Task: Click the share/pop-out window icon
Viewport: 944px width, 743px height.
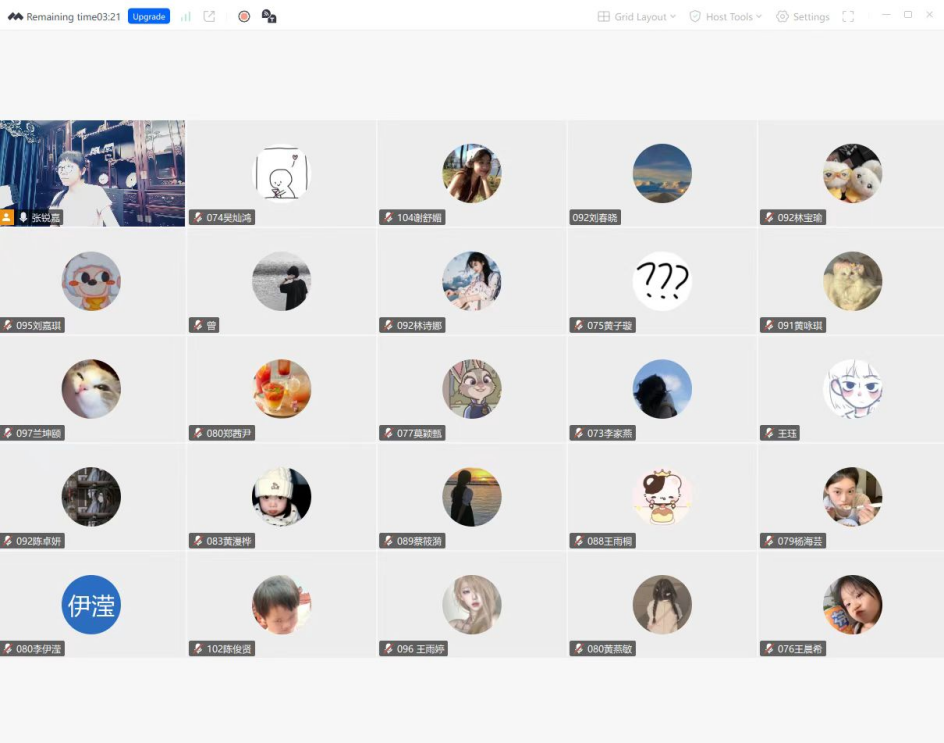Action: pyautogui.click(x=209, y=17)
